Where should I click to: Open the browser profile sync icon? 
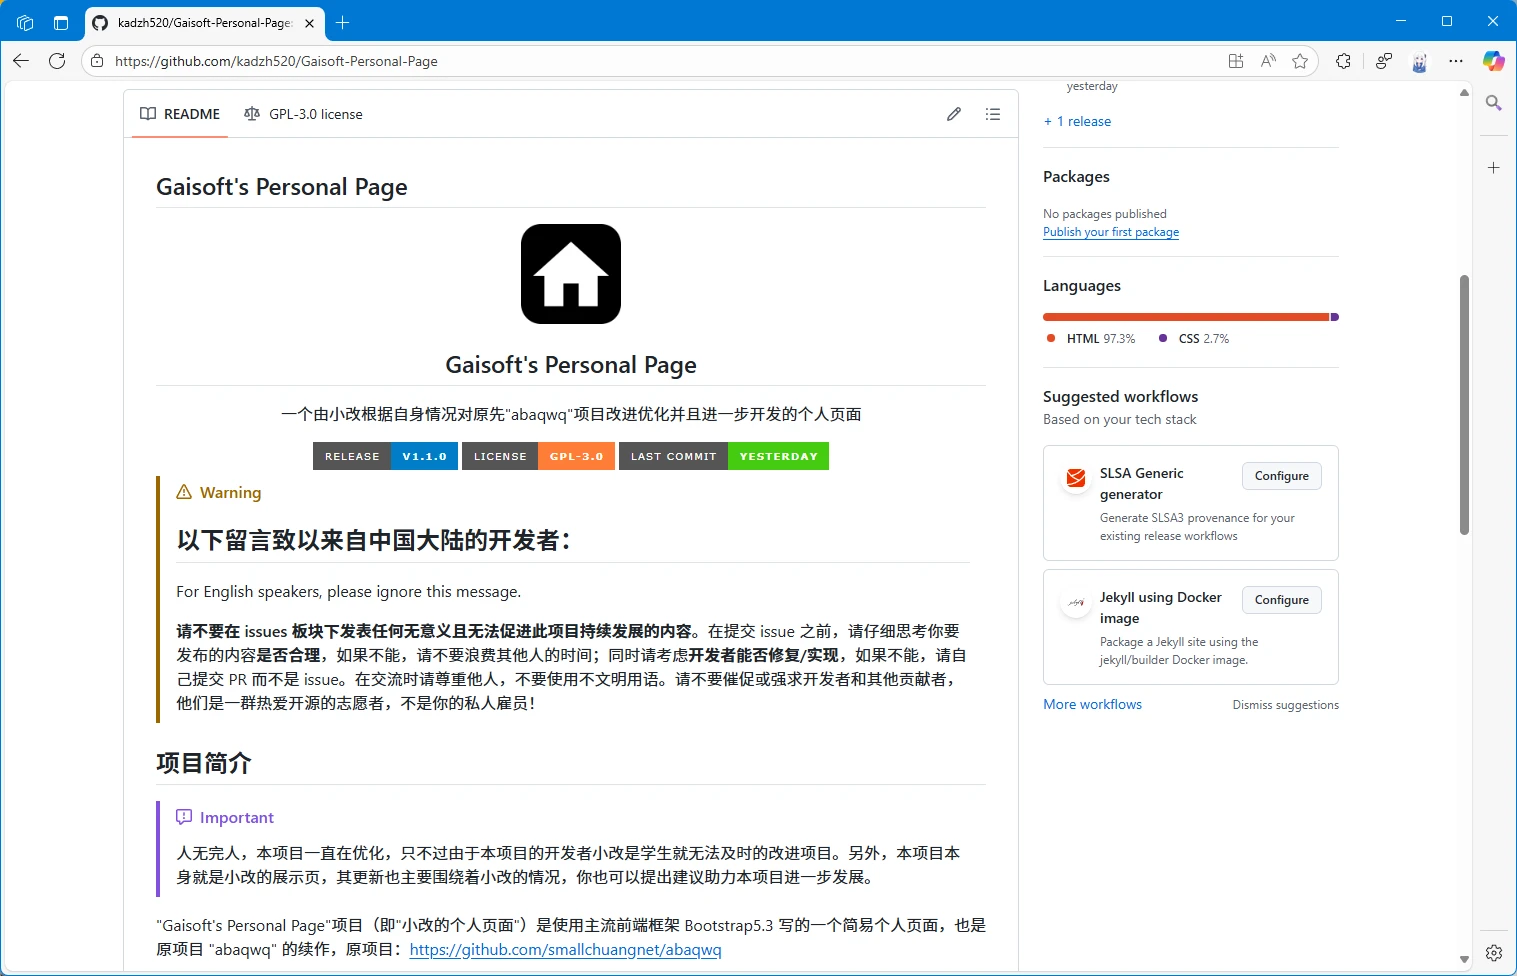tap(1384, 61)
